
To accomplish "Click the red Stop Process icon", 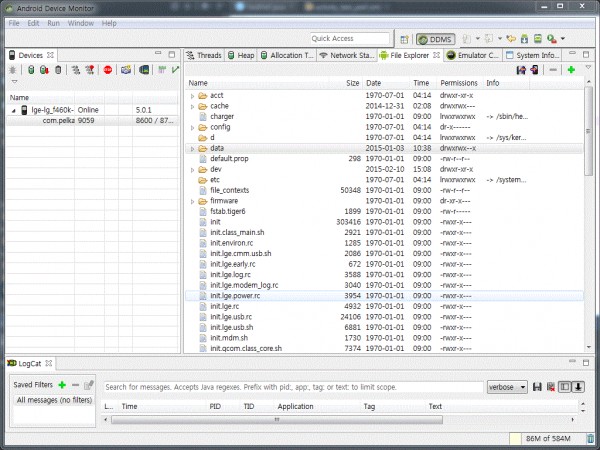I will click(108, 70).
